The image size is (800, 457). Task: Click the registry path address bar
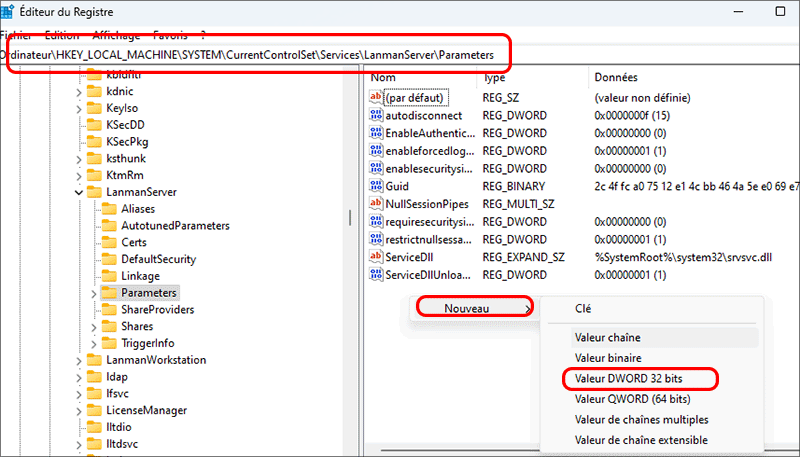point(258,55)
